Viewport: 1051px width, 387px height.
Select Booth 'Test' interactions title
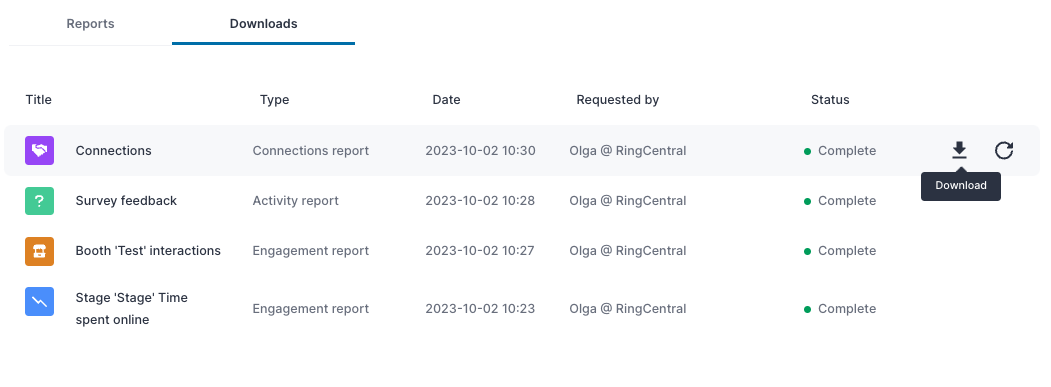click(148, 250)
